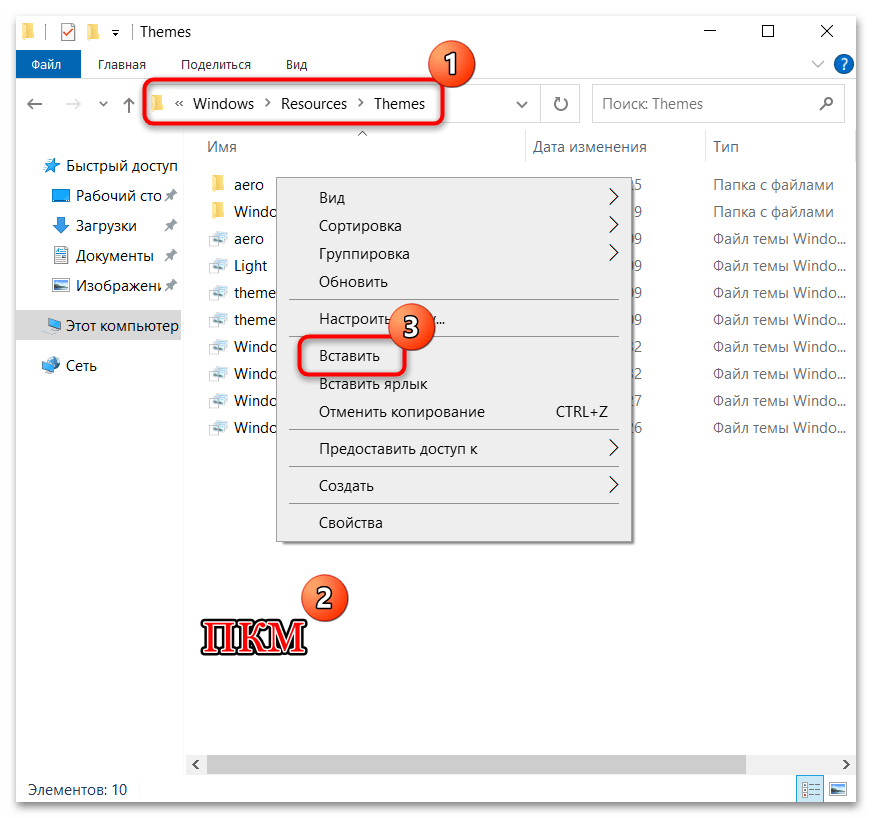Image resolution: width=872 pixels, height=818 pixels.
Task: Choose Отменить копирование
Action: (454, 412)
